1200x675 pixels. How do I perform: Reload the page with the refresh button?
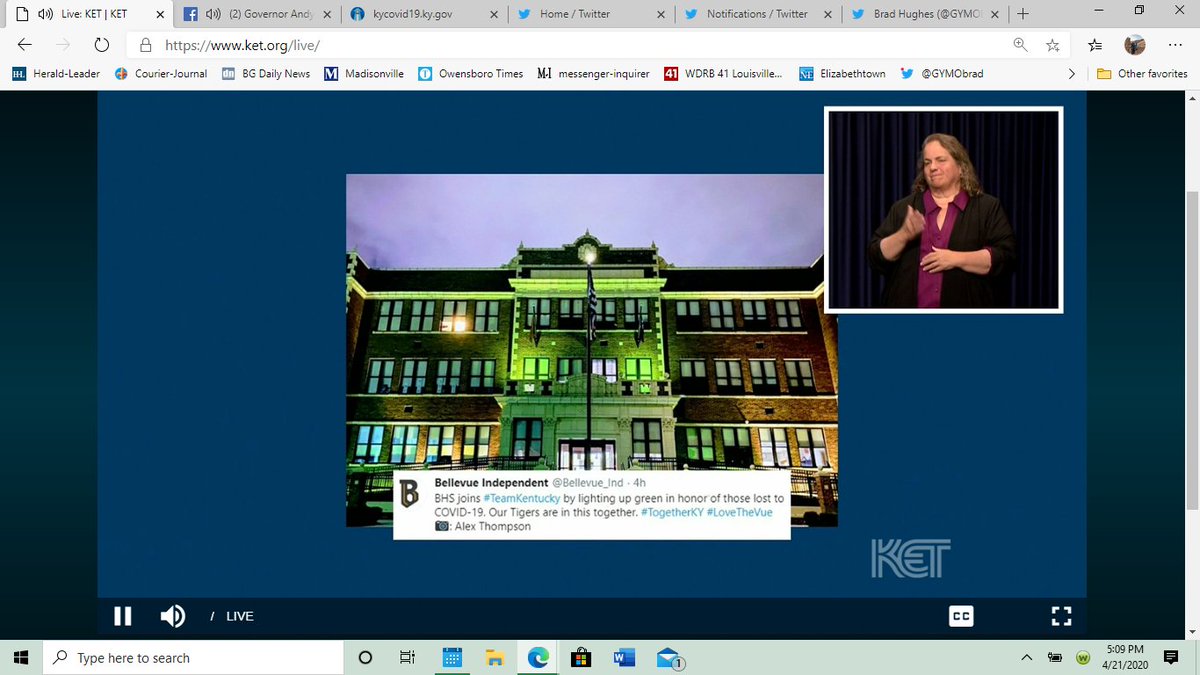tap(101, 45)
